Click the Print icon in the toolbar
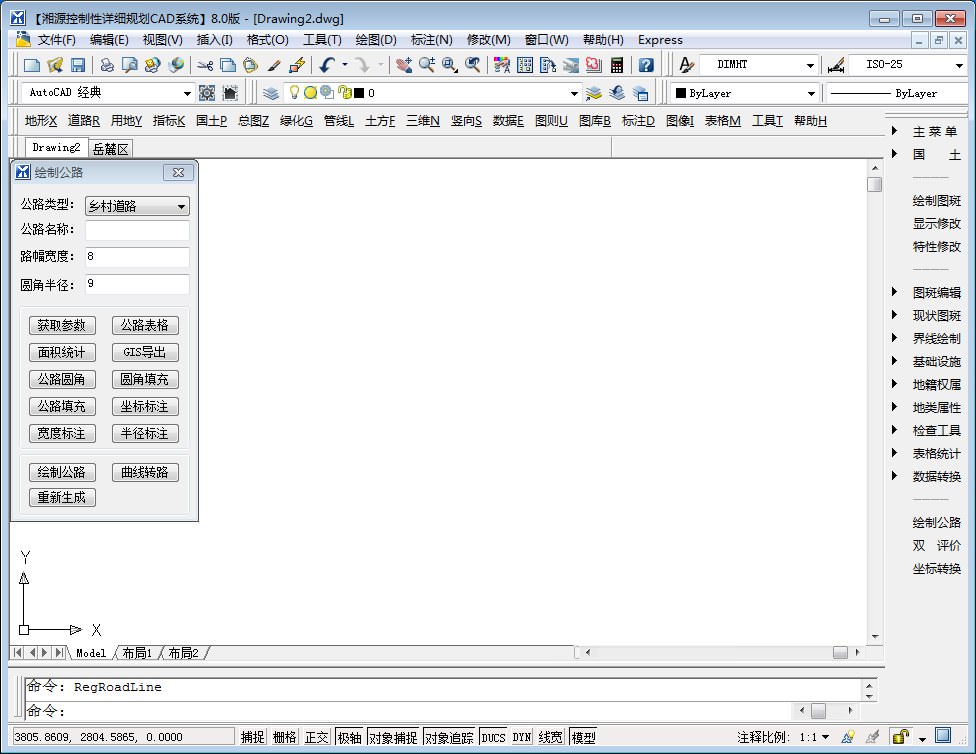 (107, 65)
